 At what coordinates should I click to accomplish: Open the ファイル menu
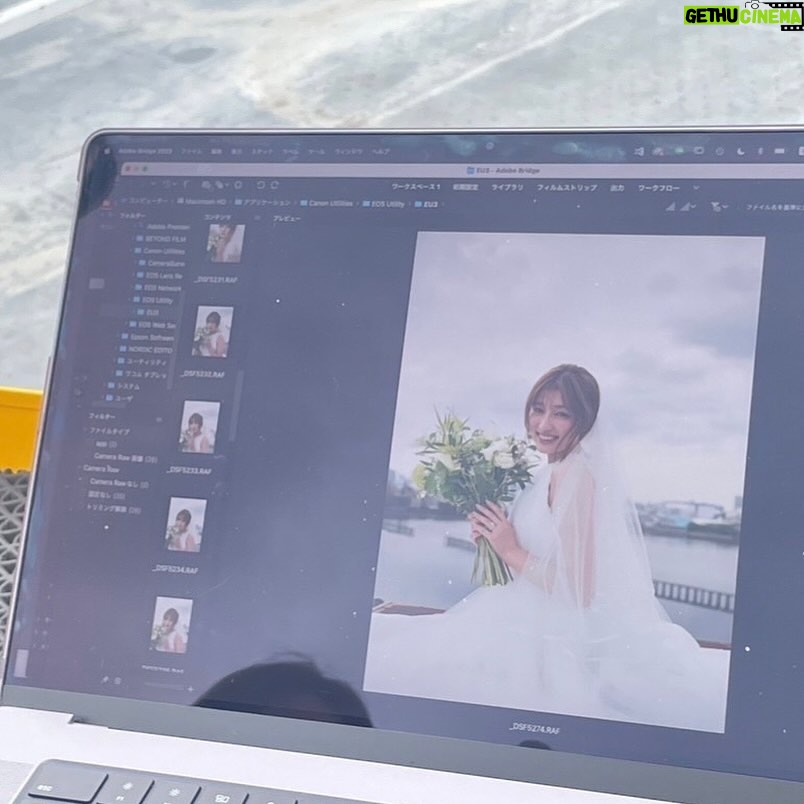[192, 151]
